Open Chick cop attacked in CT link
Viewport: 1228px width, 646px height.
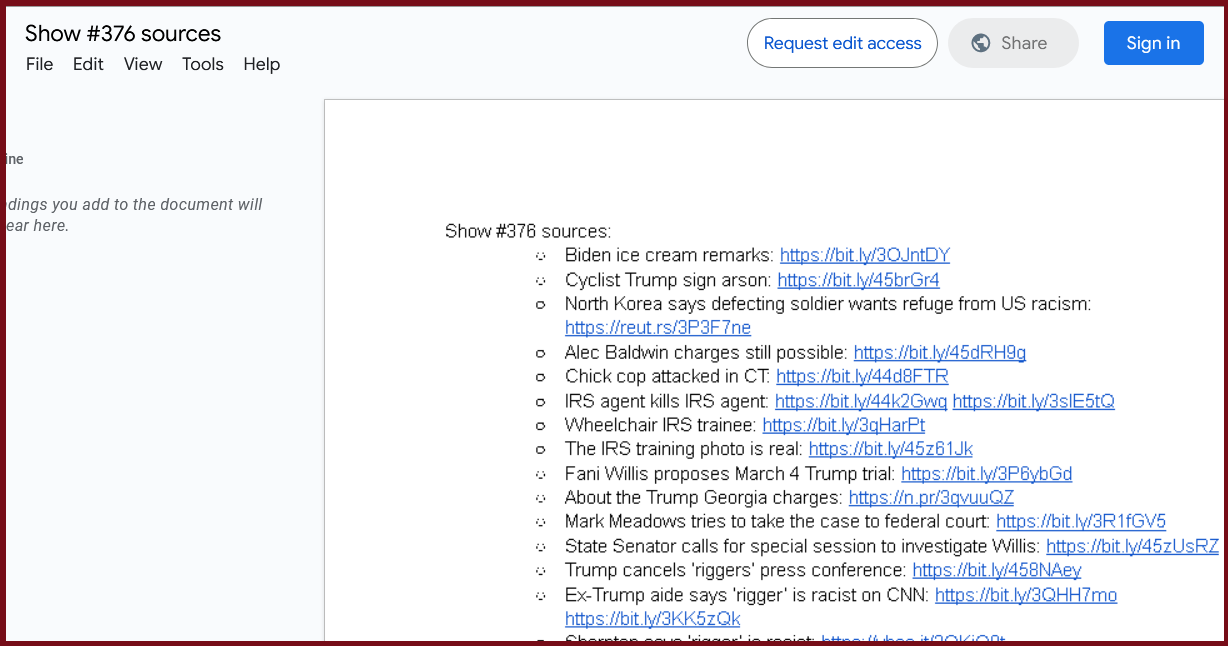[x=862, y=377]
